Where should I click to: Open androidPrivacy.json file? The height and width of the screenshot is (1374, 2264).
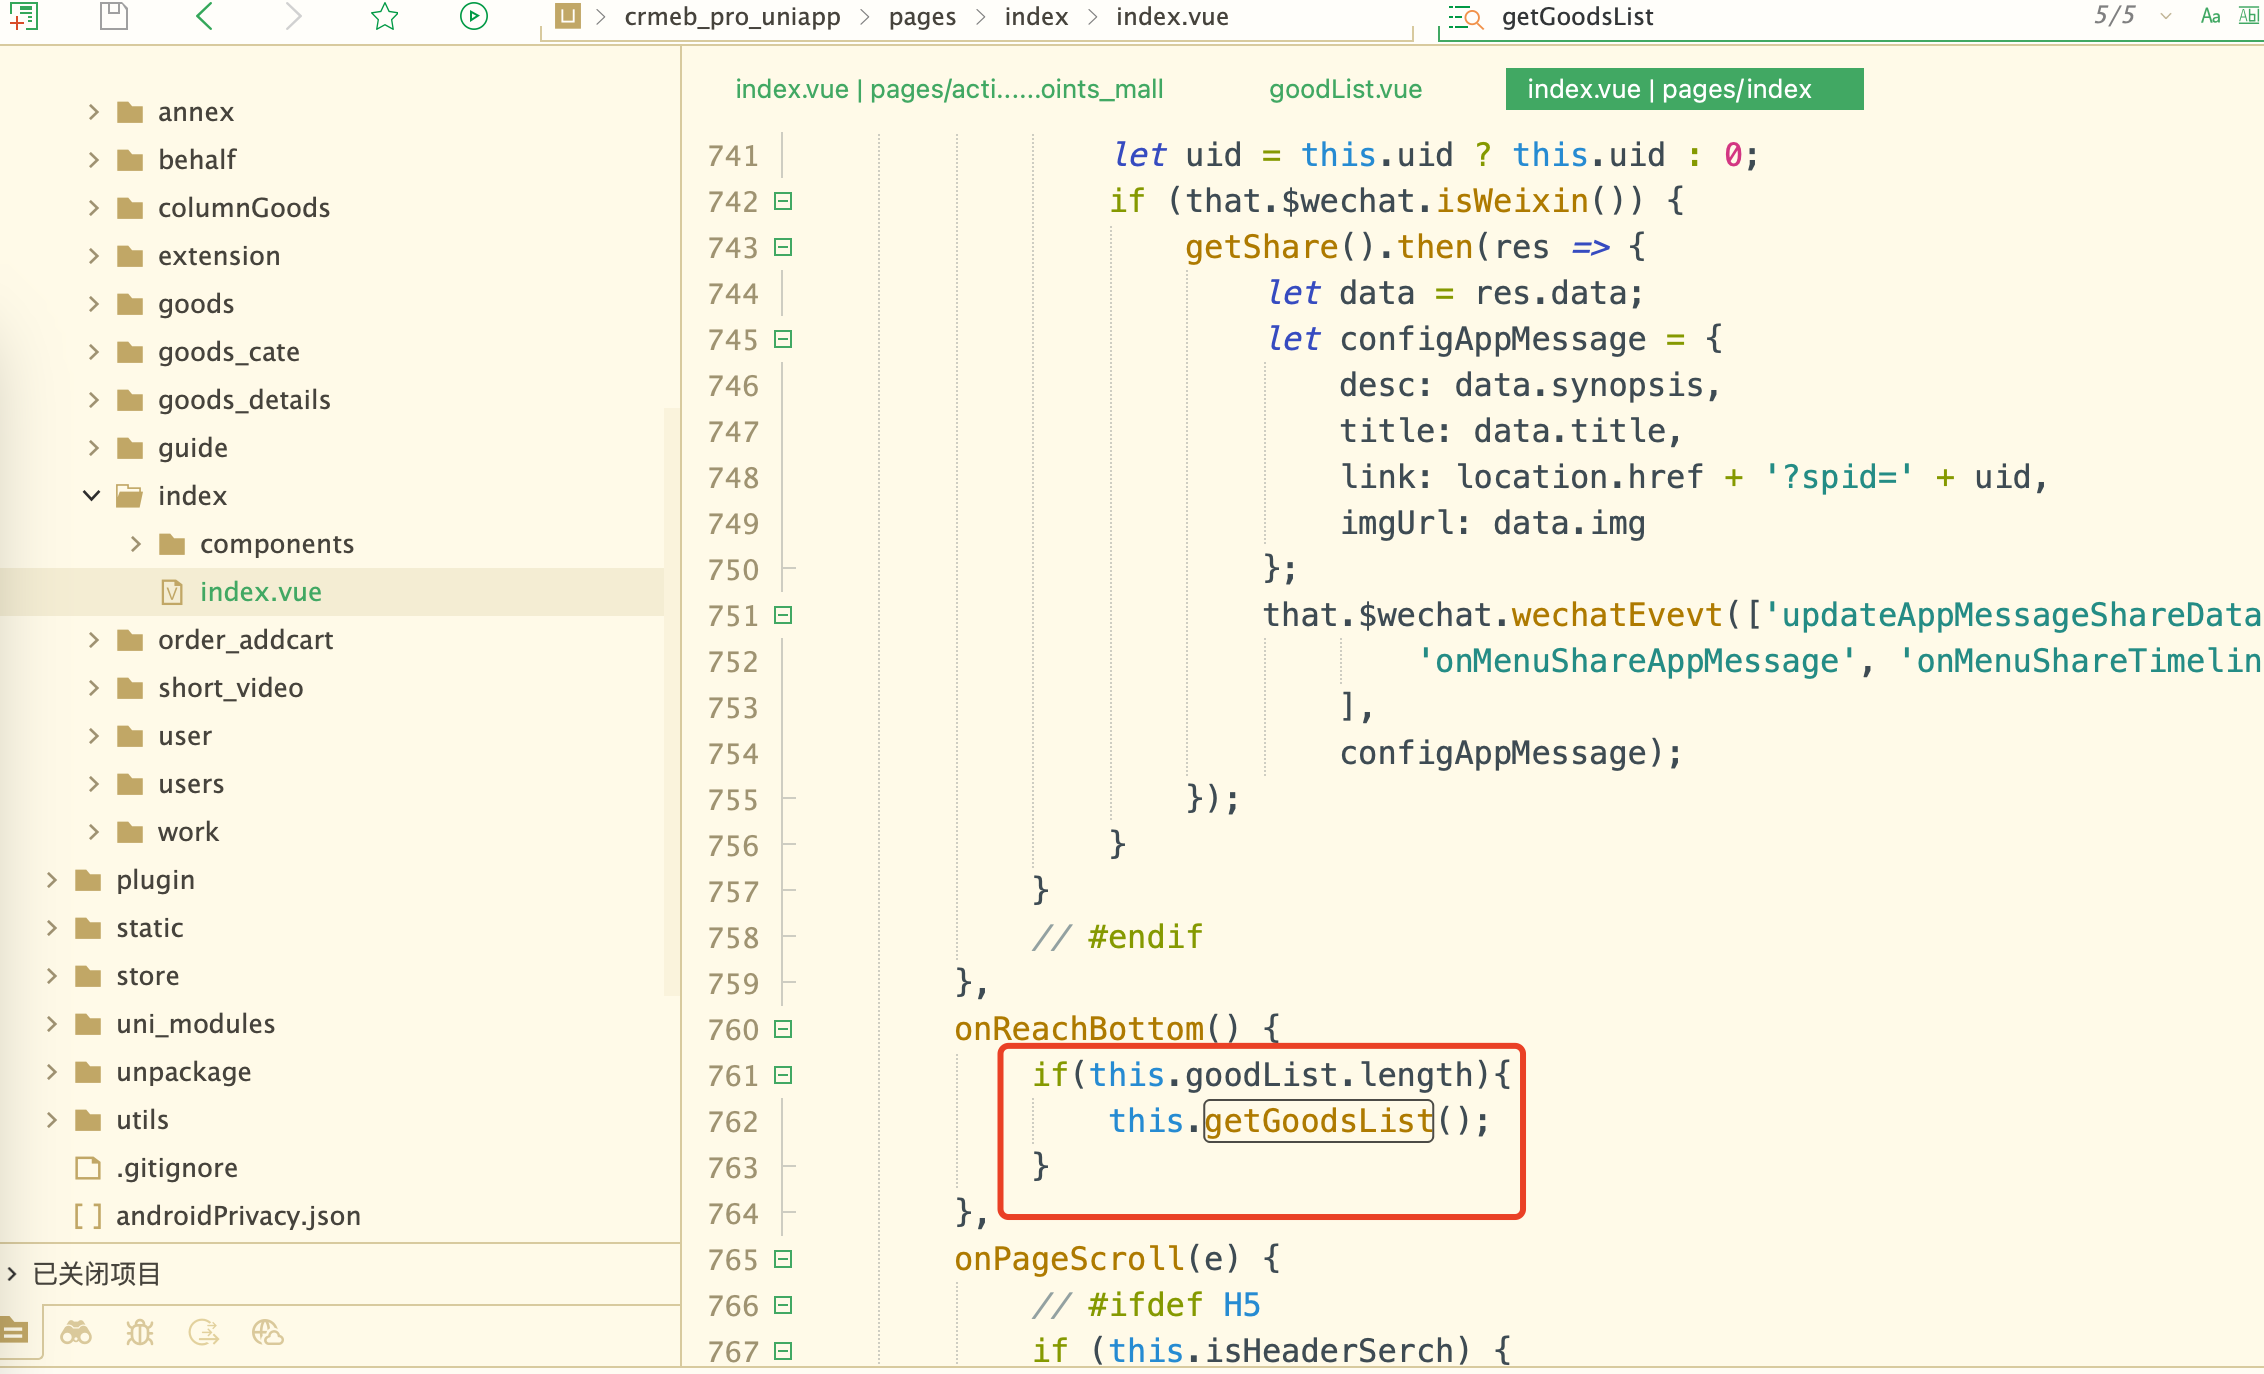pyautogui.click(x=238, y=1216)
